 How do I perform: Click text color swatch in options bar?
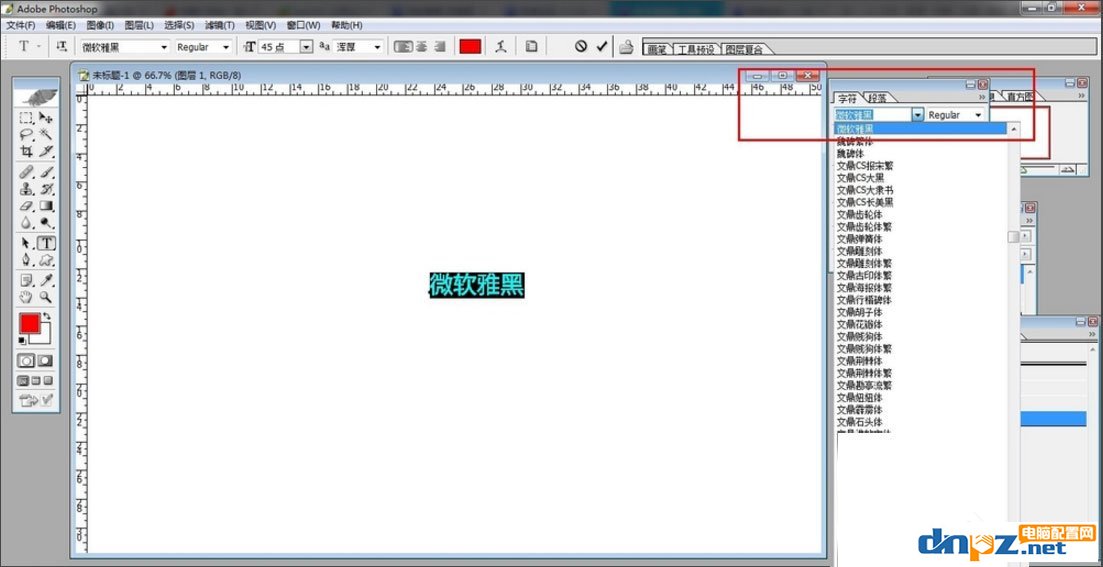click(470, 46)
